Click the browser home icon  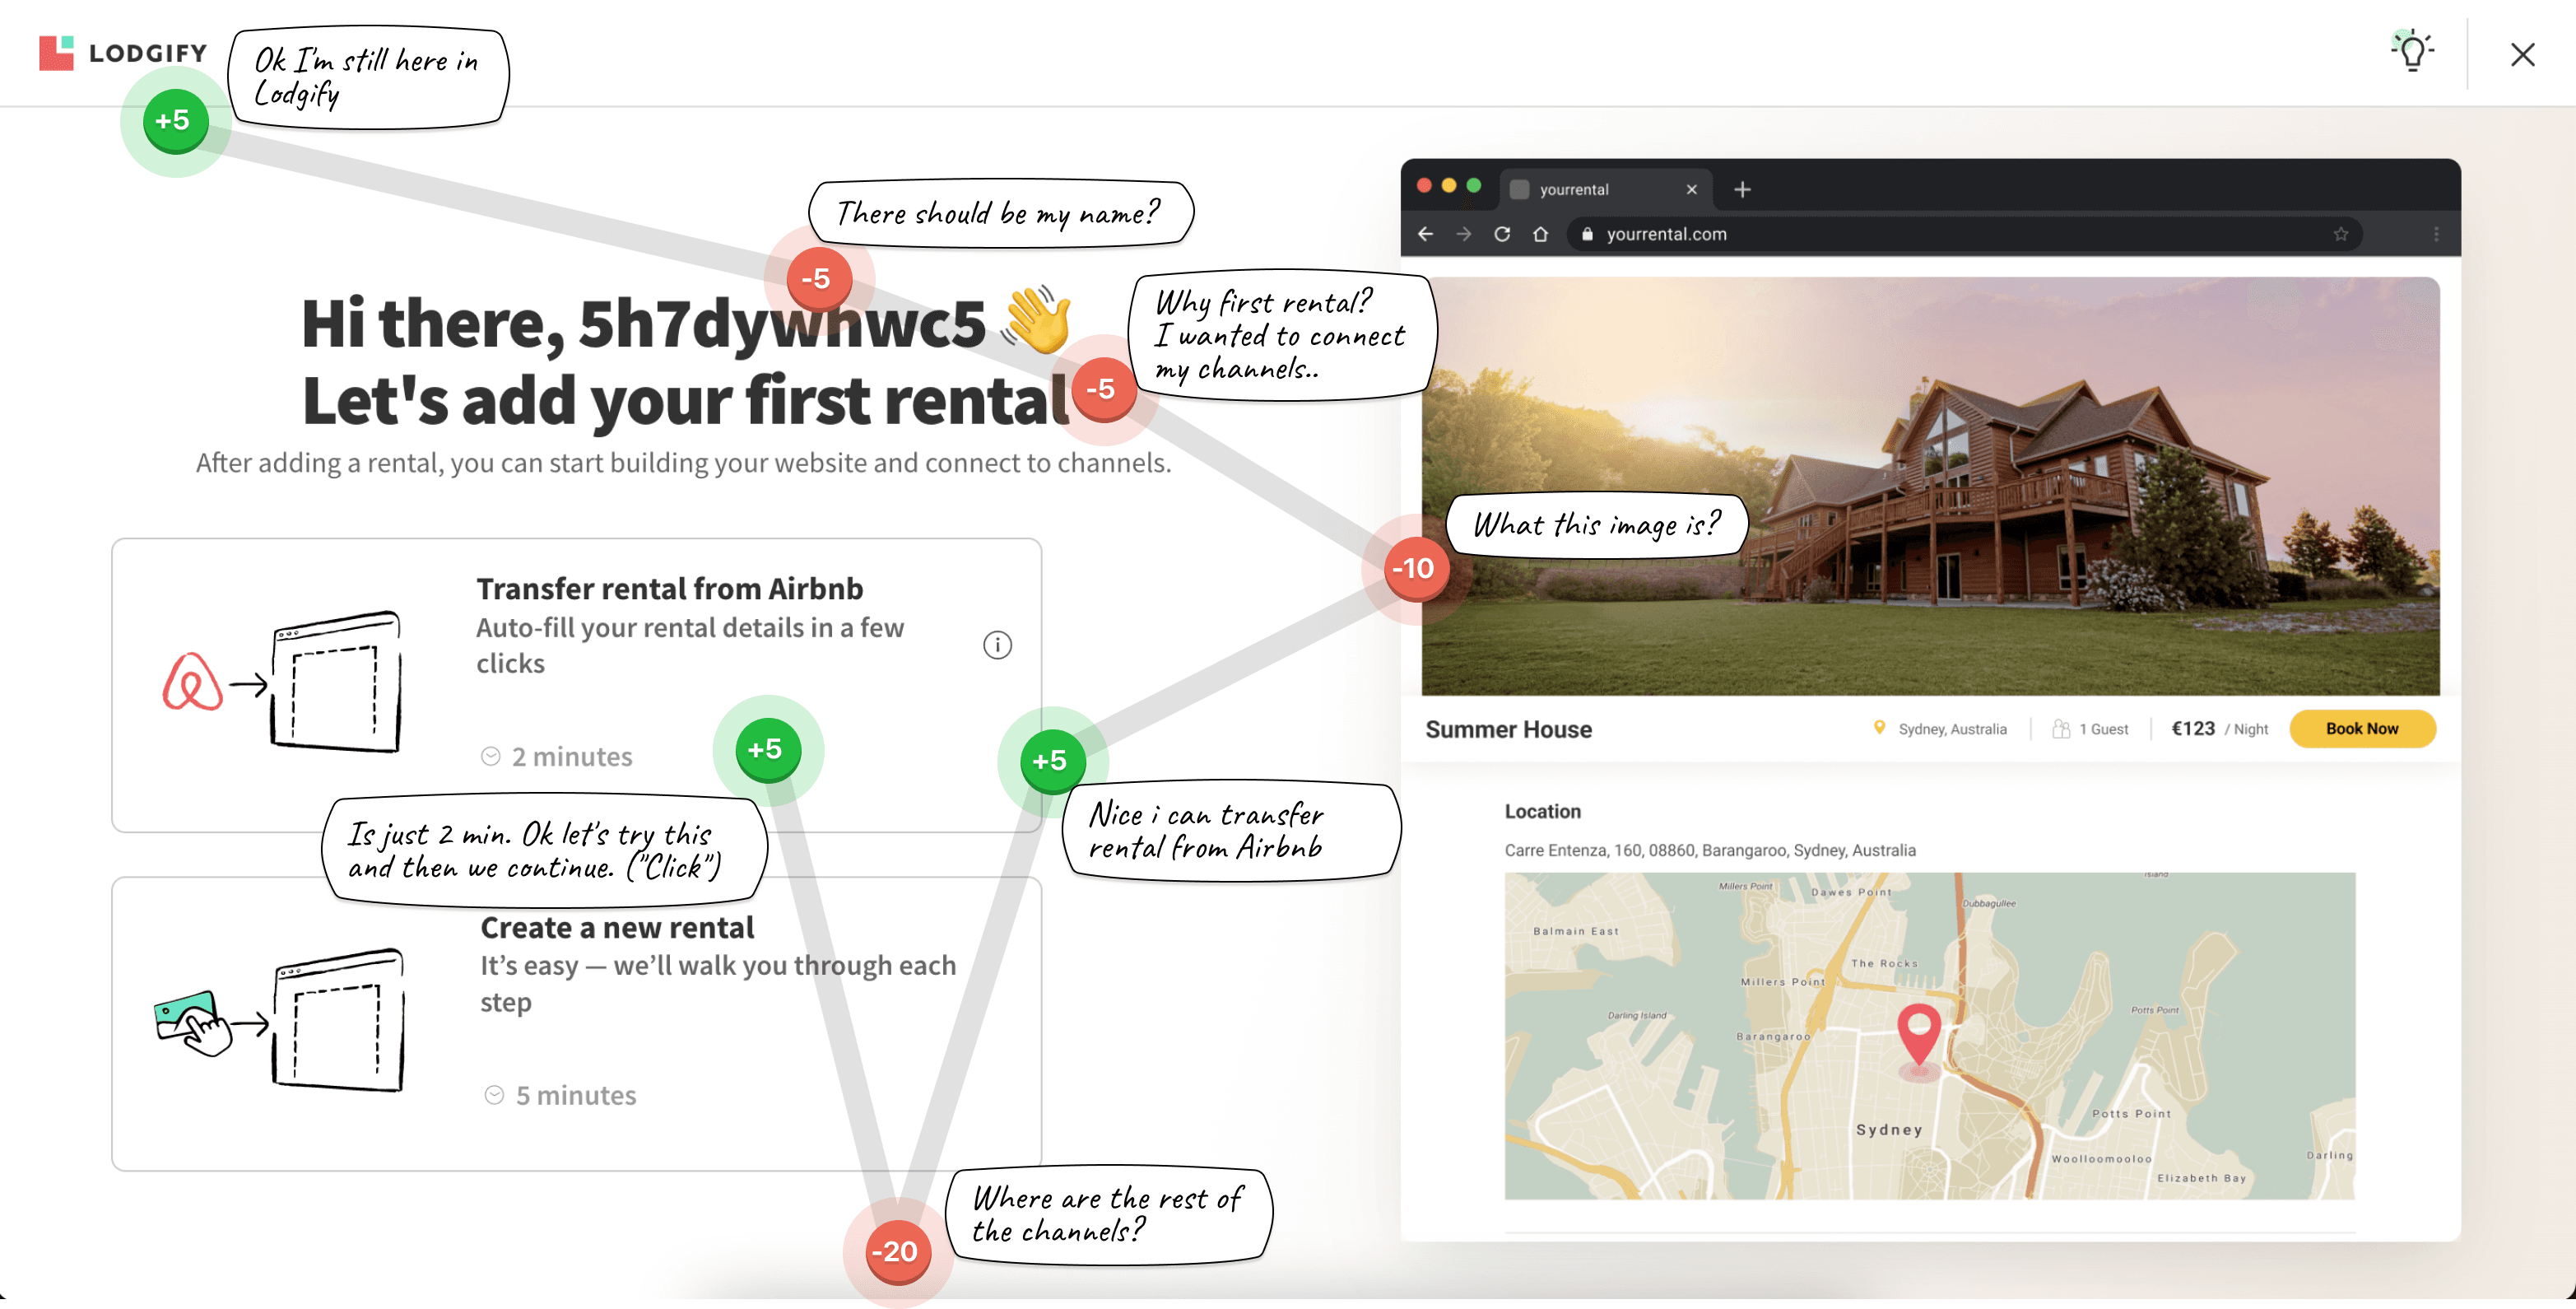(1540, 234)
